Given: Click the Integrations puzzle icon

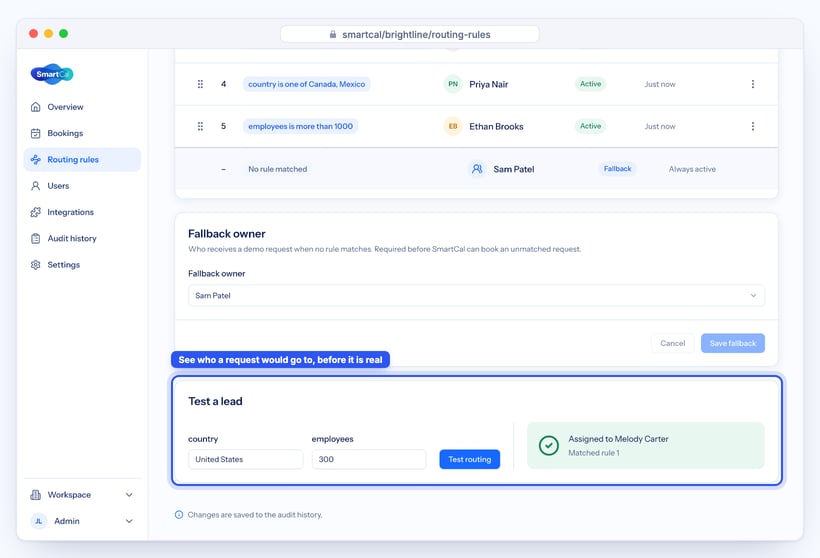Looking at the screenshot, I should (36, 212).
